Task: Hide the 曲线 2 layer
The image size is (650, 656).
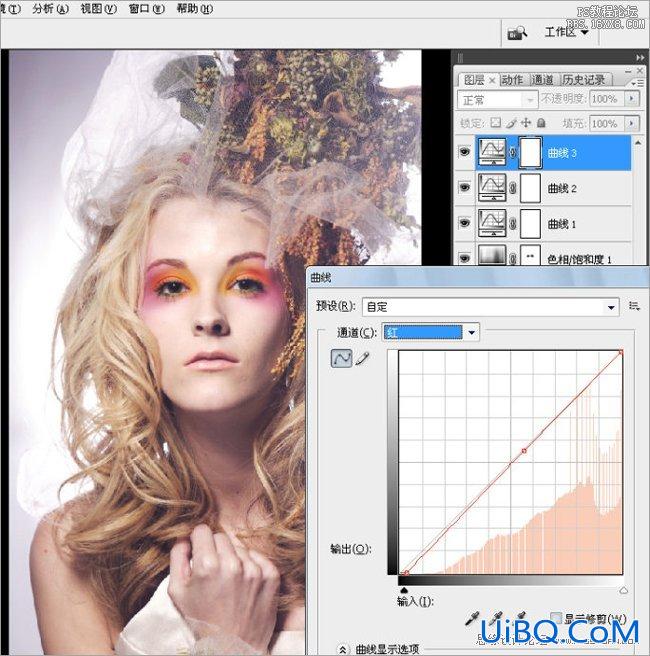Action: (x=464, y=187)
